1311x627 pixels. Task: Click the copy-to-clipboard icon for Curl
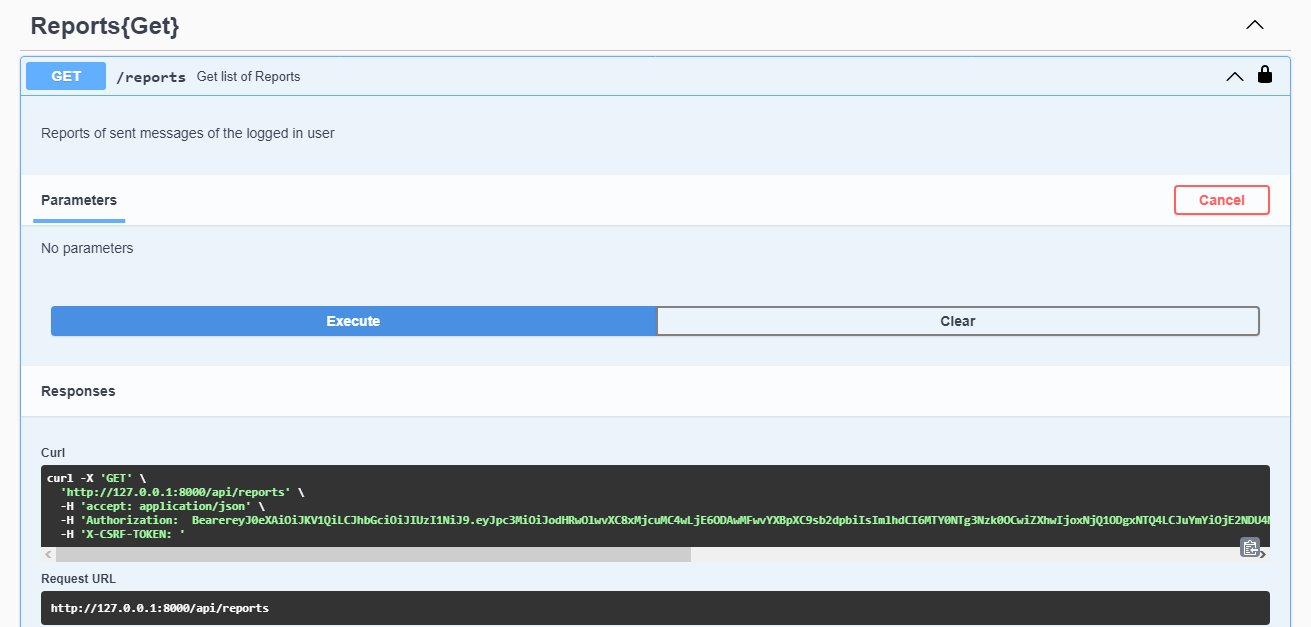pos(1250,547)
